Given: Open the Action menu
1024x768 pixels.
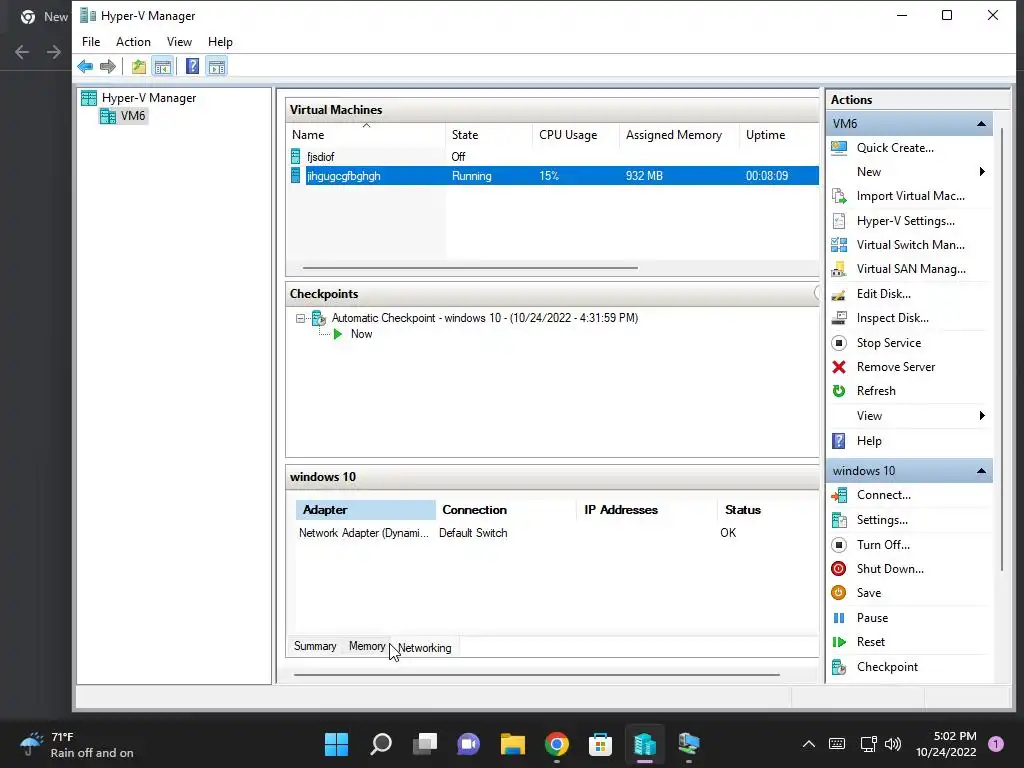Looking at the screenshot, I should coord(133,42).
